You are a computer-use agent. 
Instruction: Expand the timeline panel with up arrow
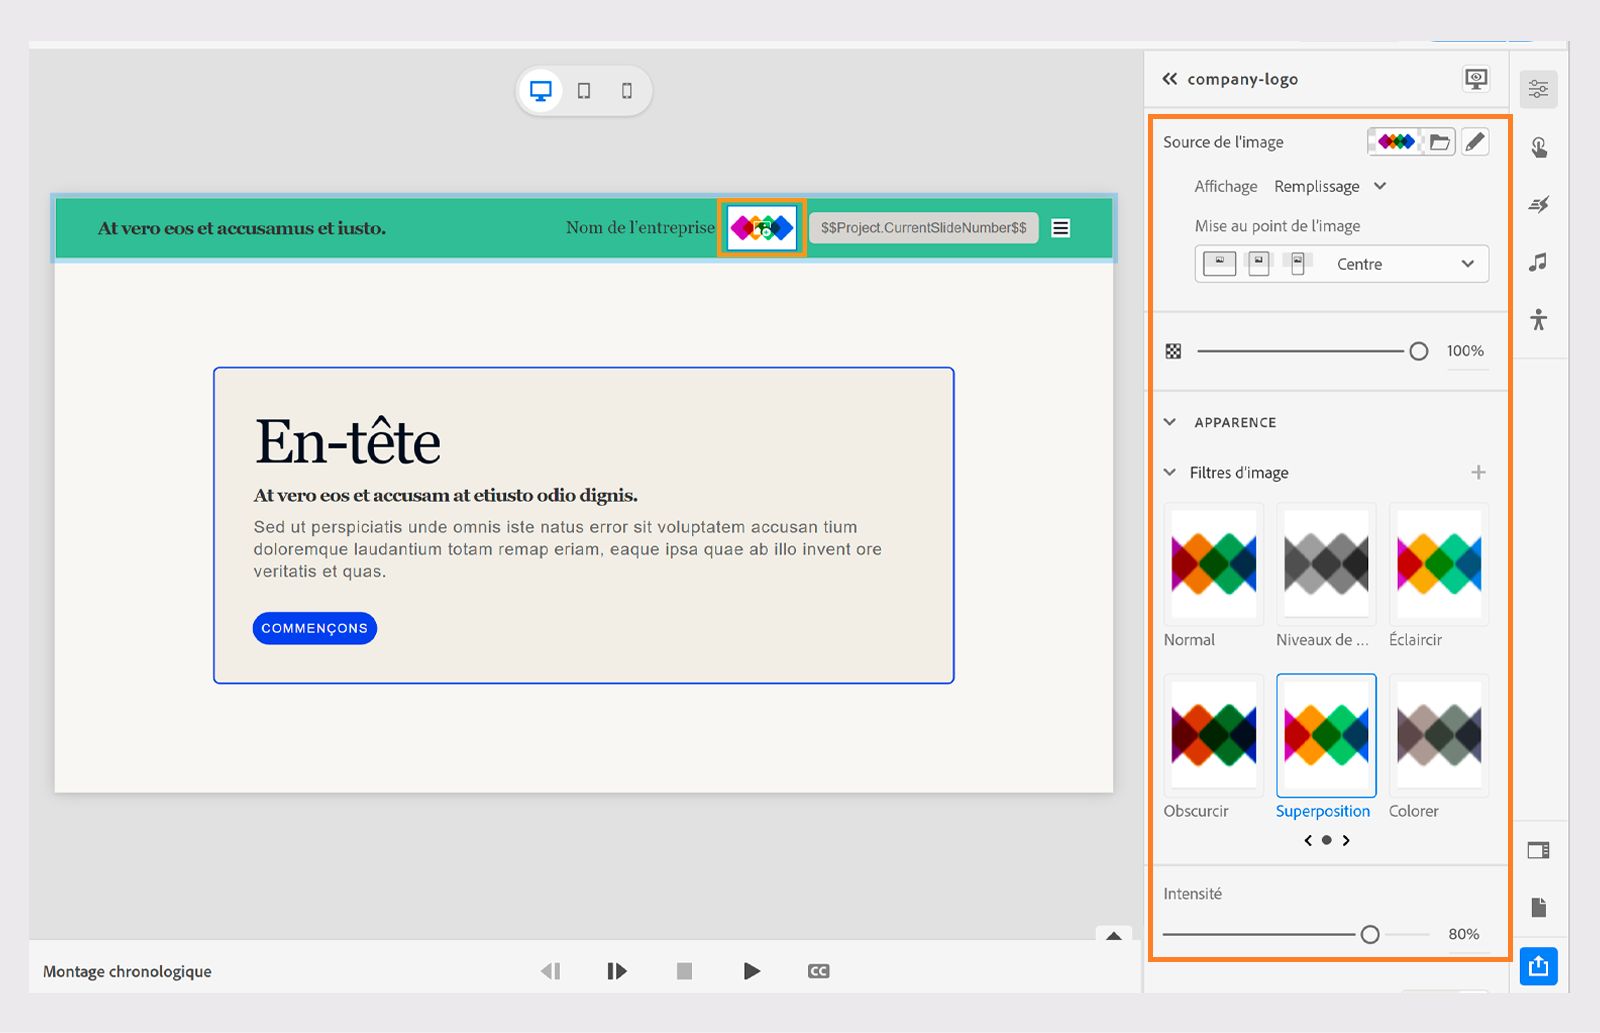[1114, 935]
